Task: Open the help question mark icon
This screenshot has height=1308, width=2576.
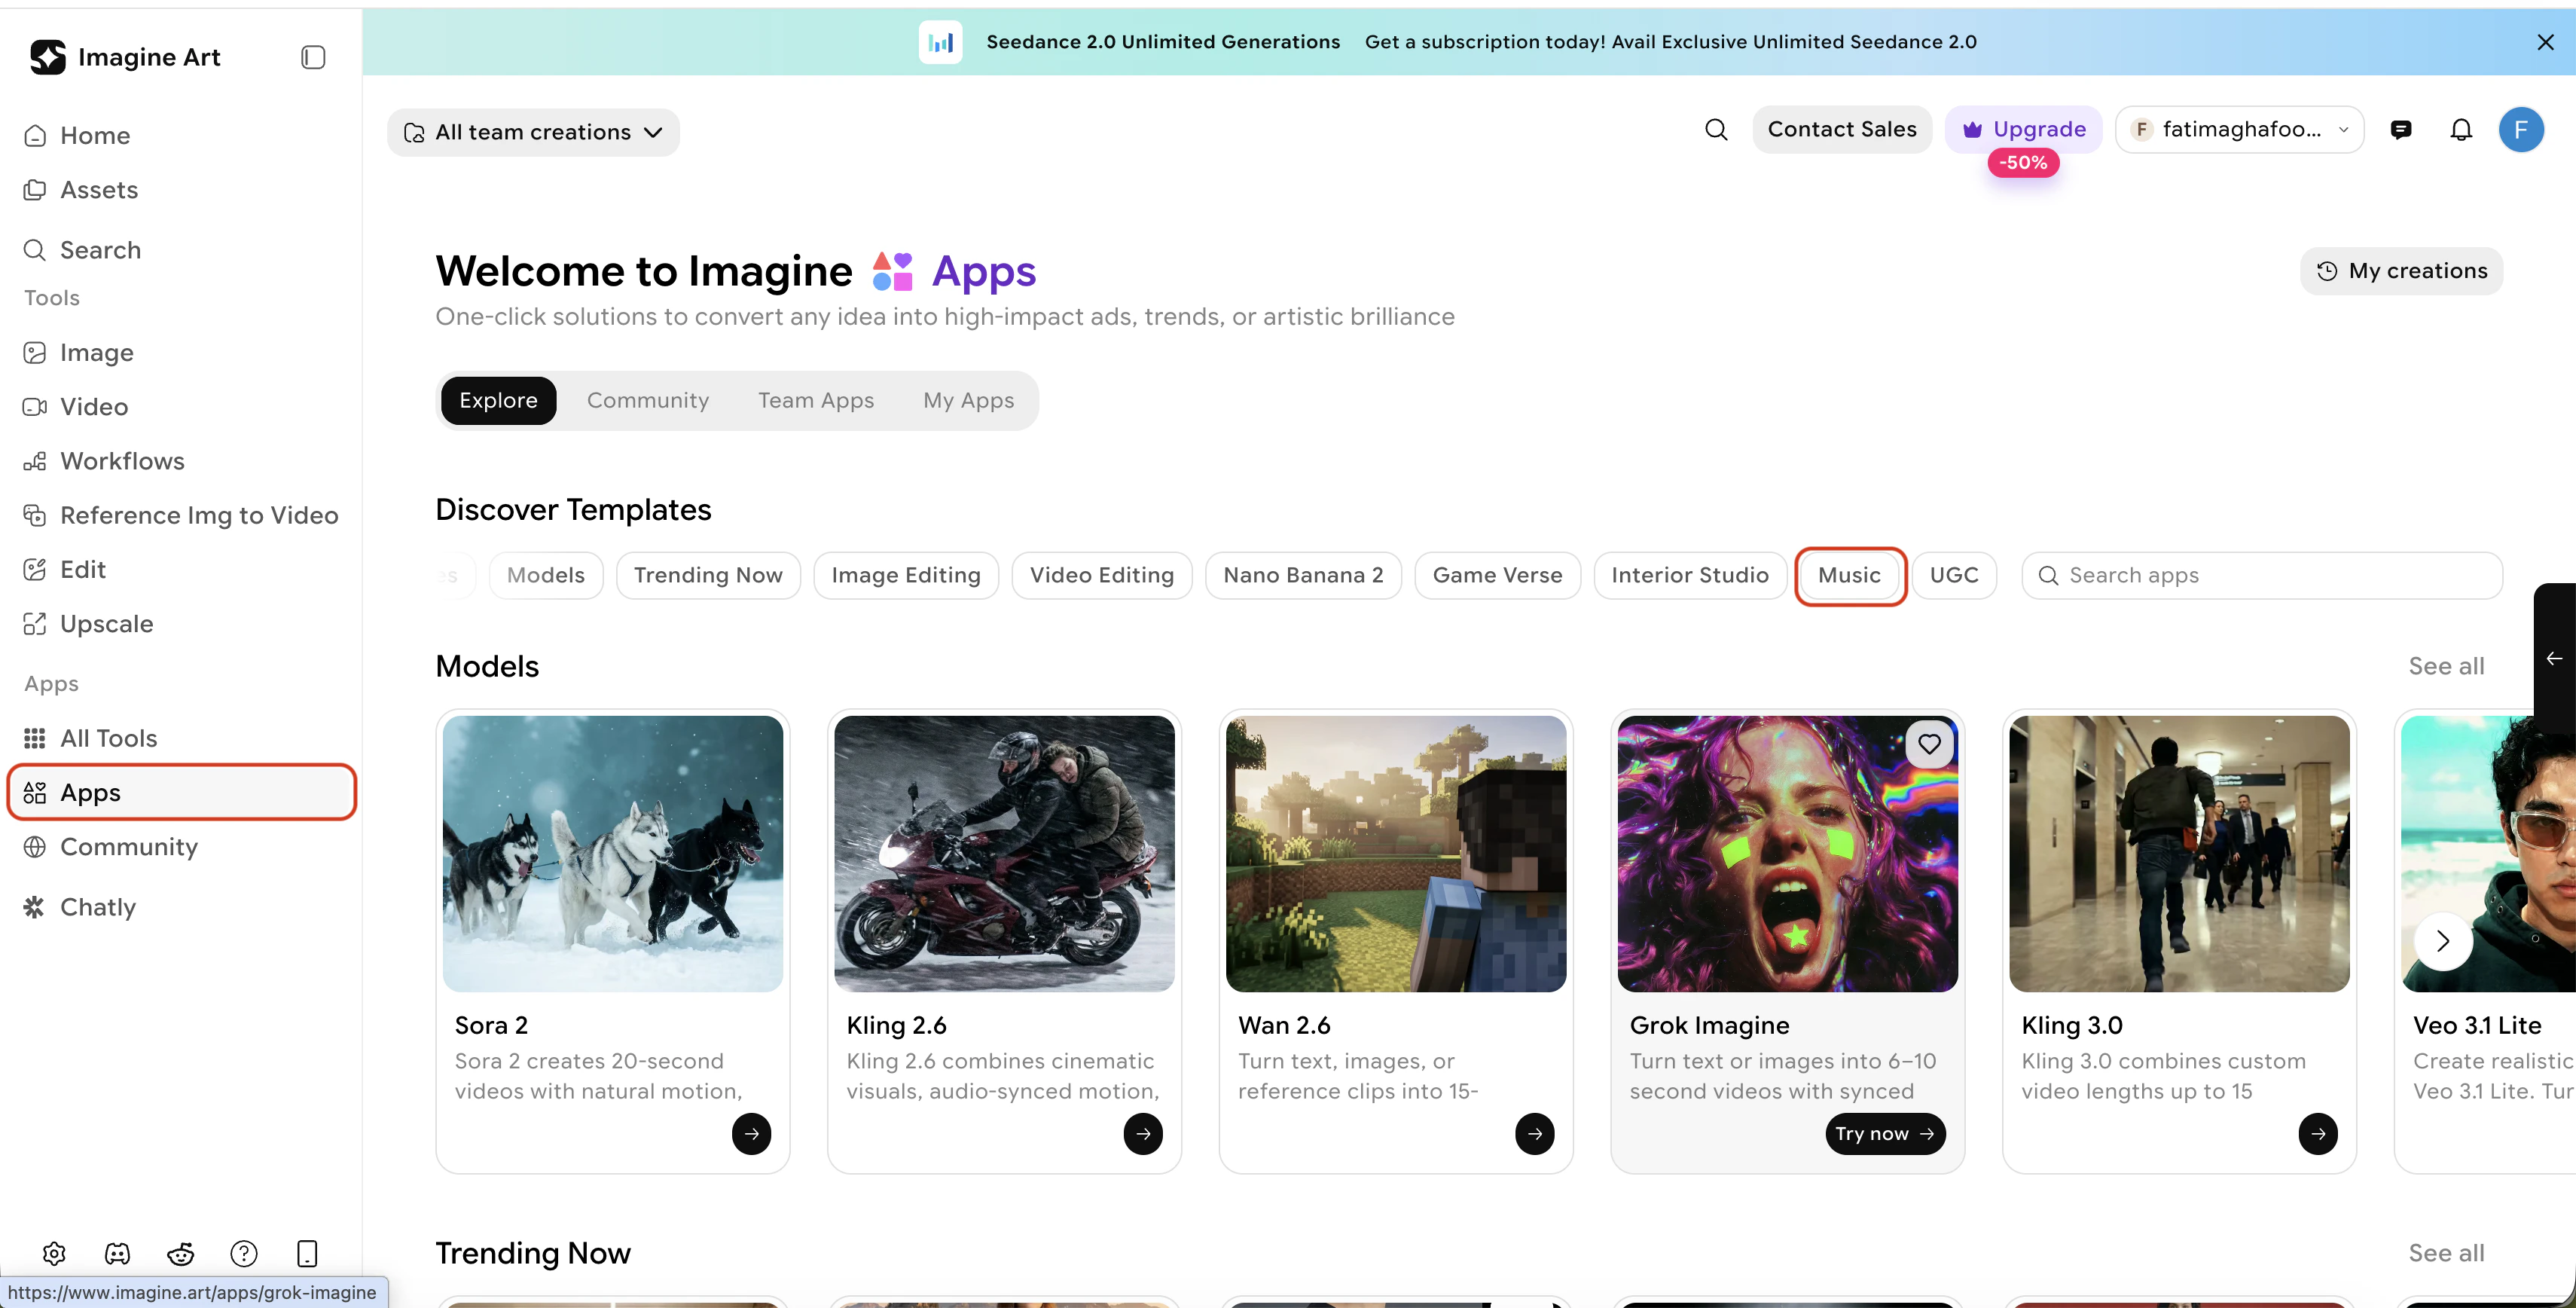Action: pyautogui.click(x=244, y=1253)
